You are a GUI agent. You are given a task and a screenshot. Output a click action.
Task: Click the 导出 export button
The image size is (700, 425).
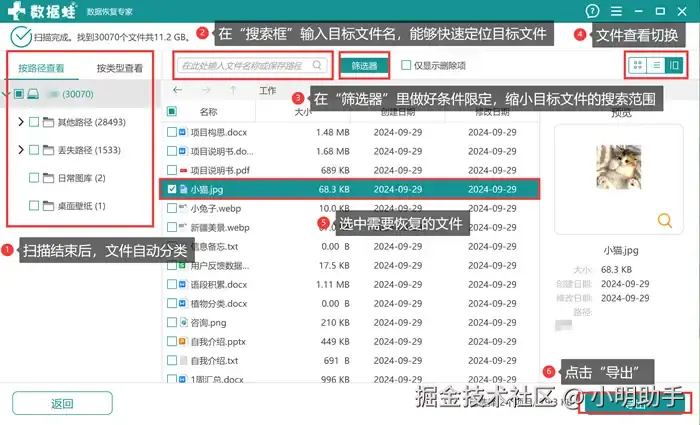634,403
